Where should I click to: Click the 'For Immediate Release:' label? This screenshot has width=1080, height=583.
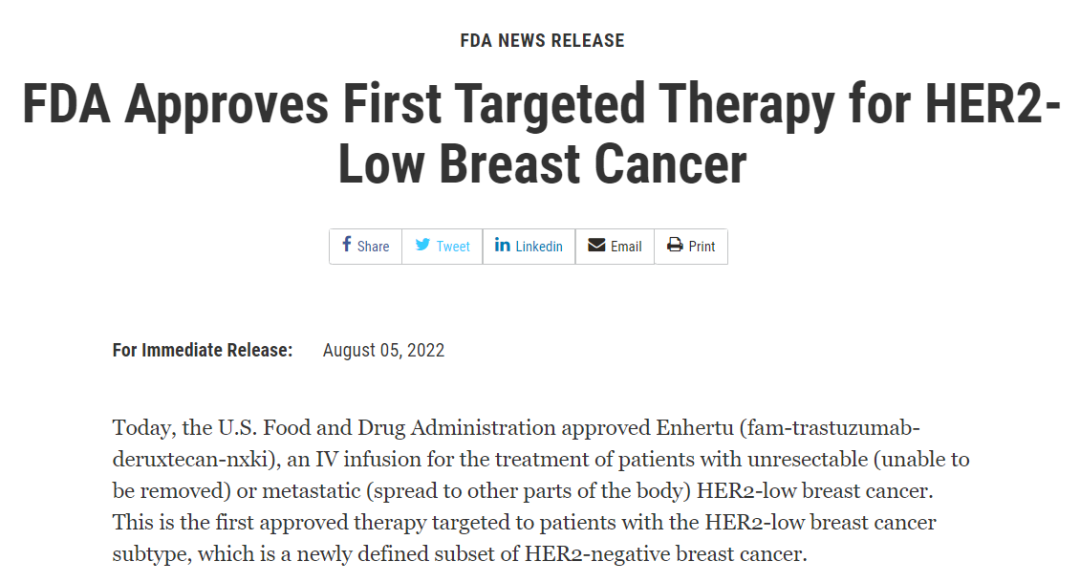pyautogui.click(x=202, y=350)
